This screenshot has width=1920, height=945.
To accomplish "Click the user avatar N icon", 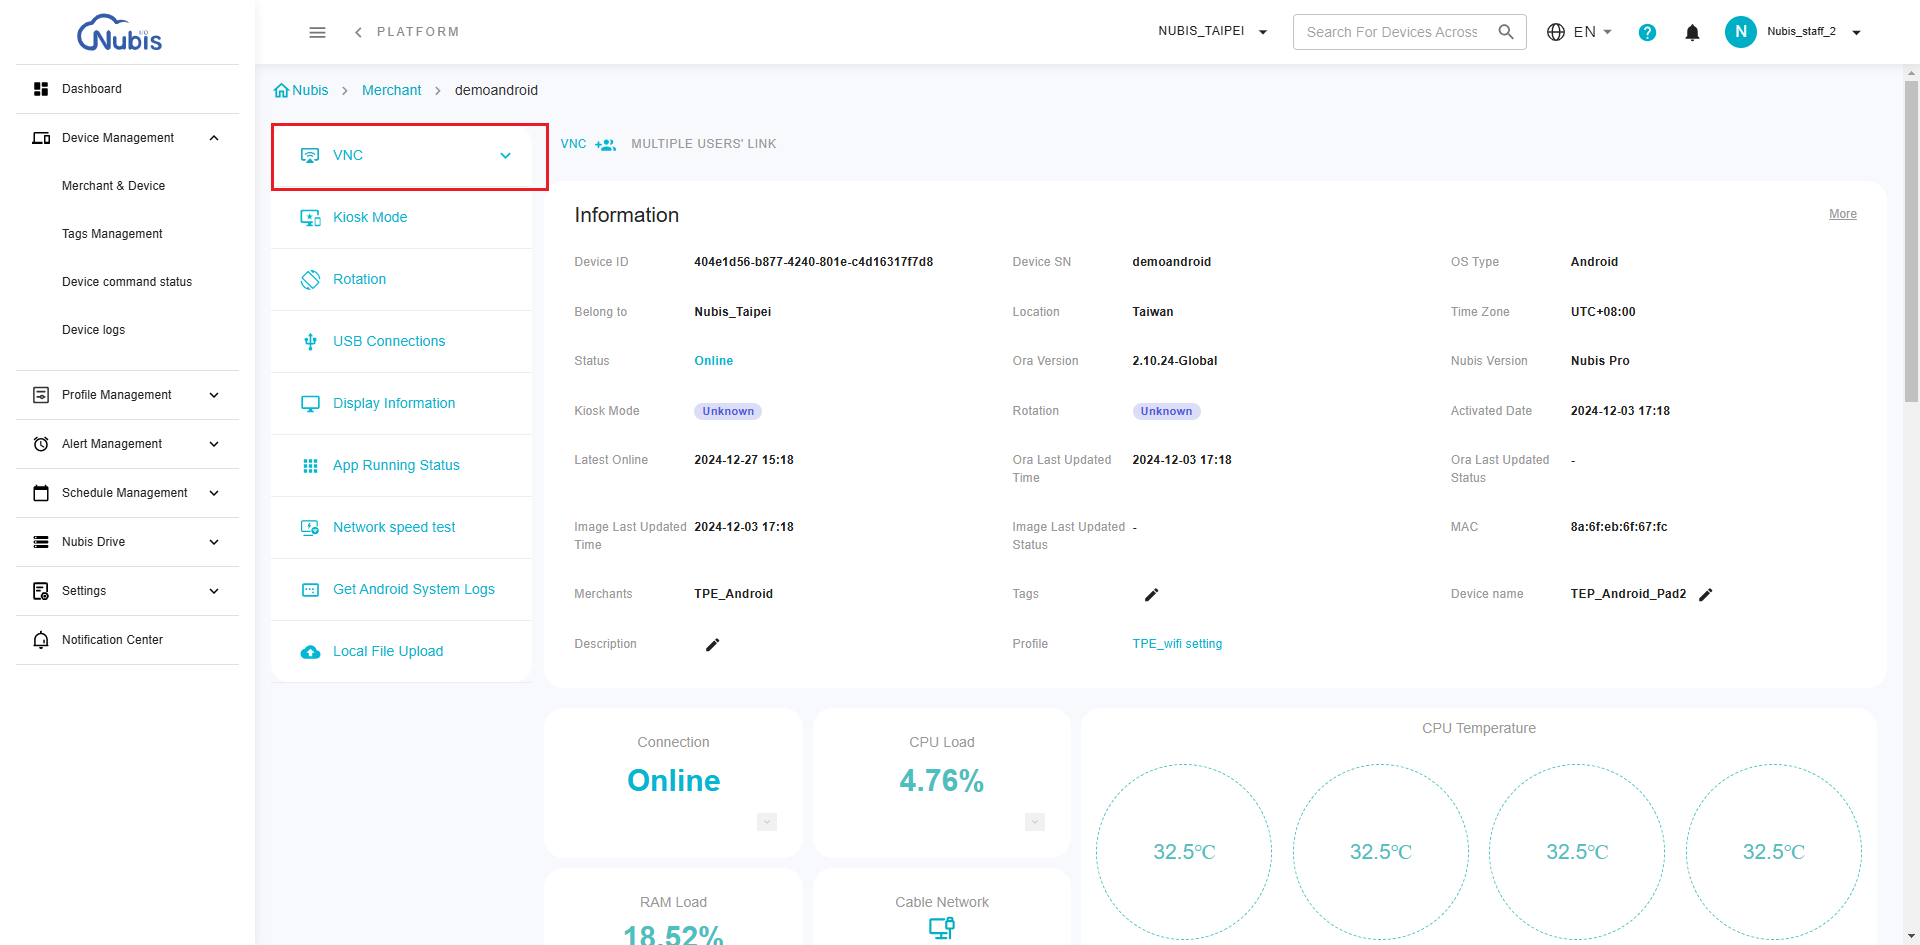I will pyautogui.click(x=1740, y=32).
